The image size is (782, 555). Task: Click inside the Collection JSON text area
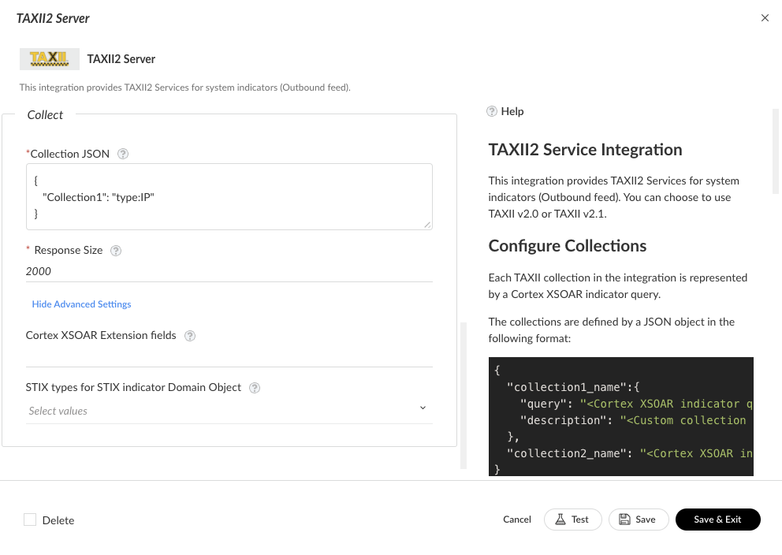click(229, 197)
